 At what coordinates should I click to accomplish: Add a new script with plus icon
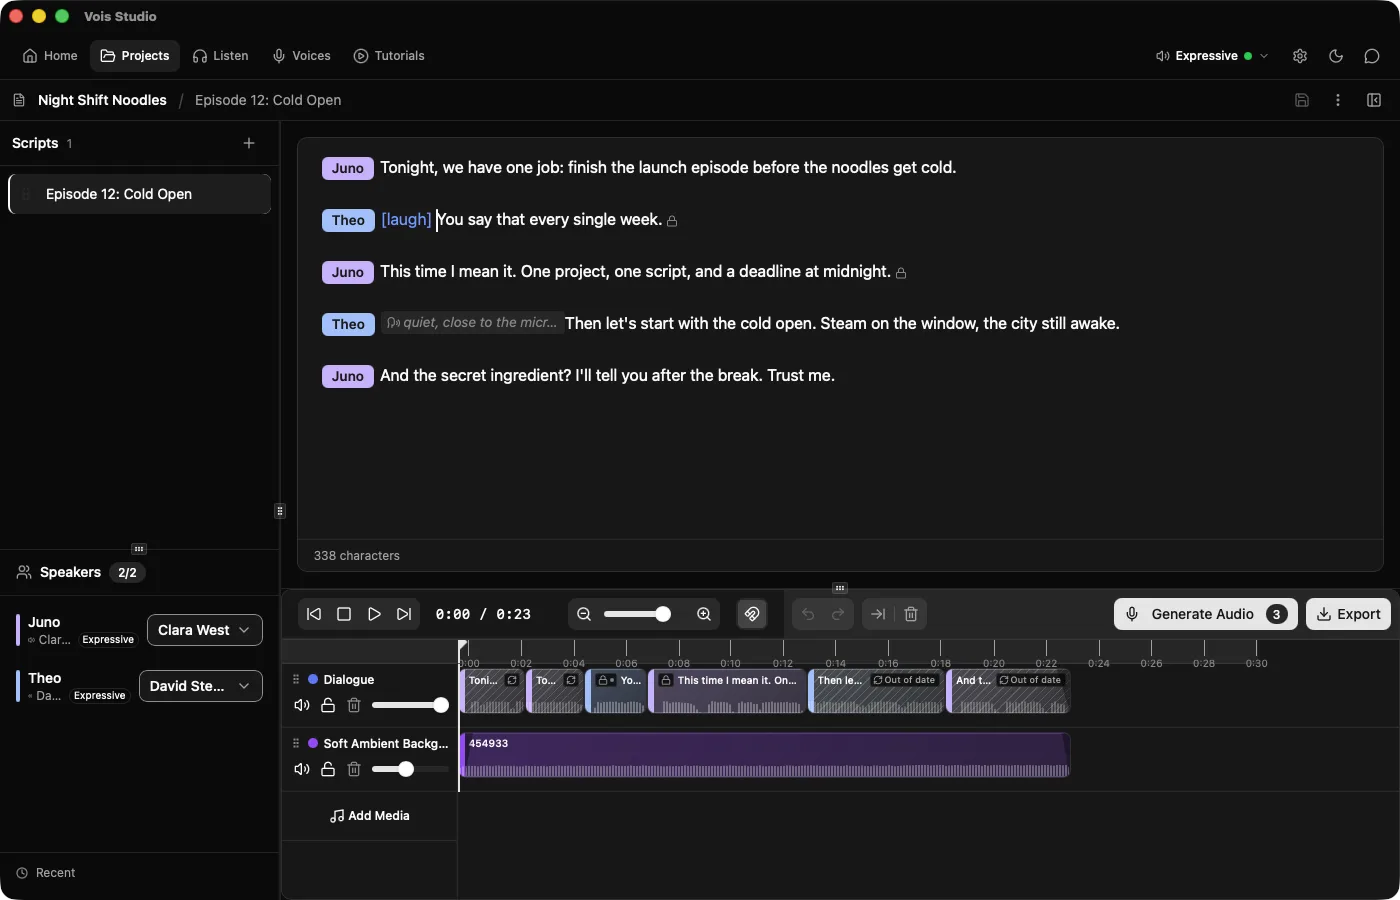pyautogui.click(x=249, y=143)
